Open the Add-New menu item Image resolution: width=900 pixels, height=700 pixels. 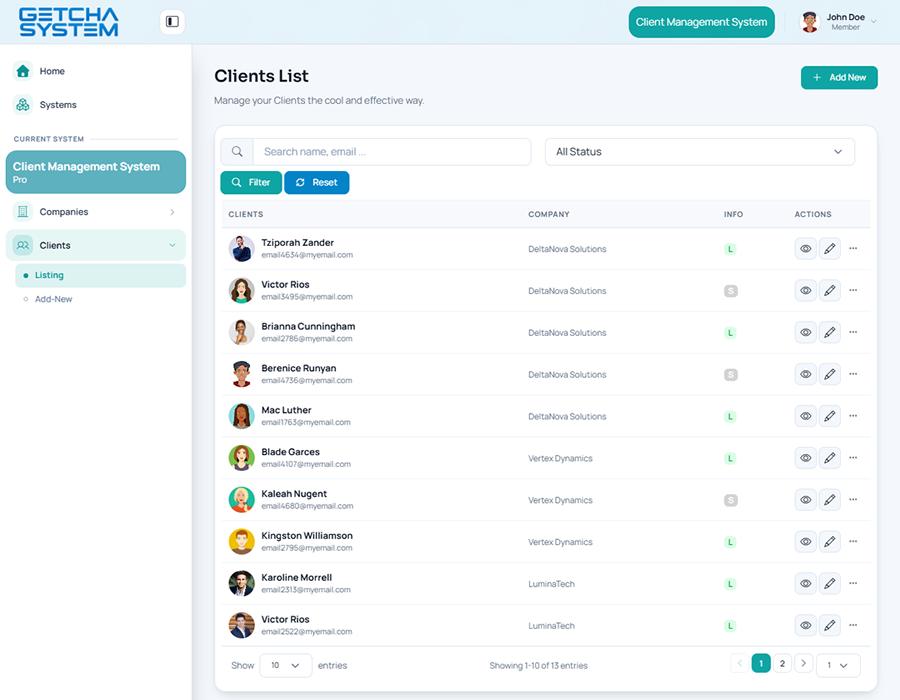click(99, 298)
